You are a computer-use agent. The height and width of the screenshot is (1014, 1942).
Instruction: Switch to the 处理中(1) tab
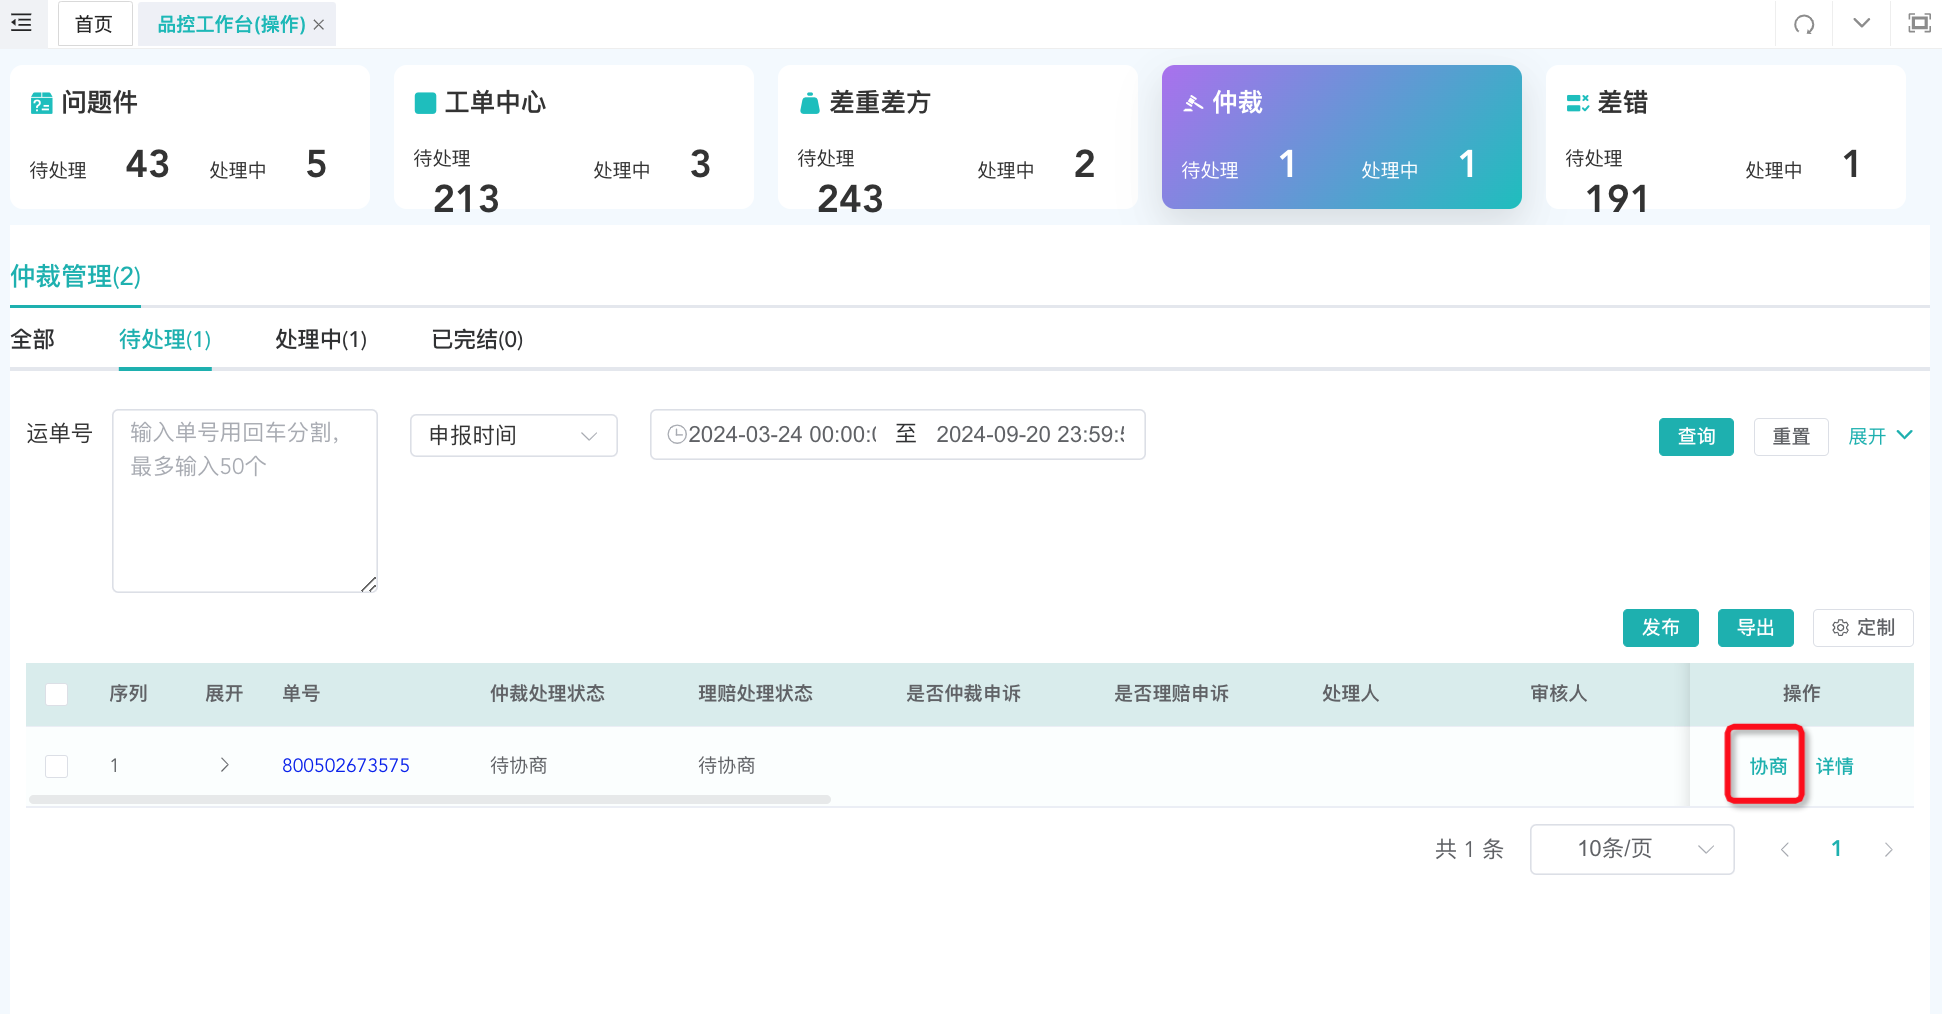[x=321, y=340]
